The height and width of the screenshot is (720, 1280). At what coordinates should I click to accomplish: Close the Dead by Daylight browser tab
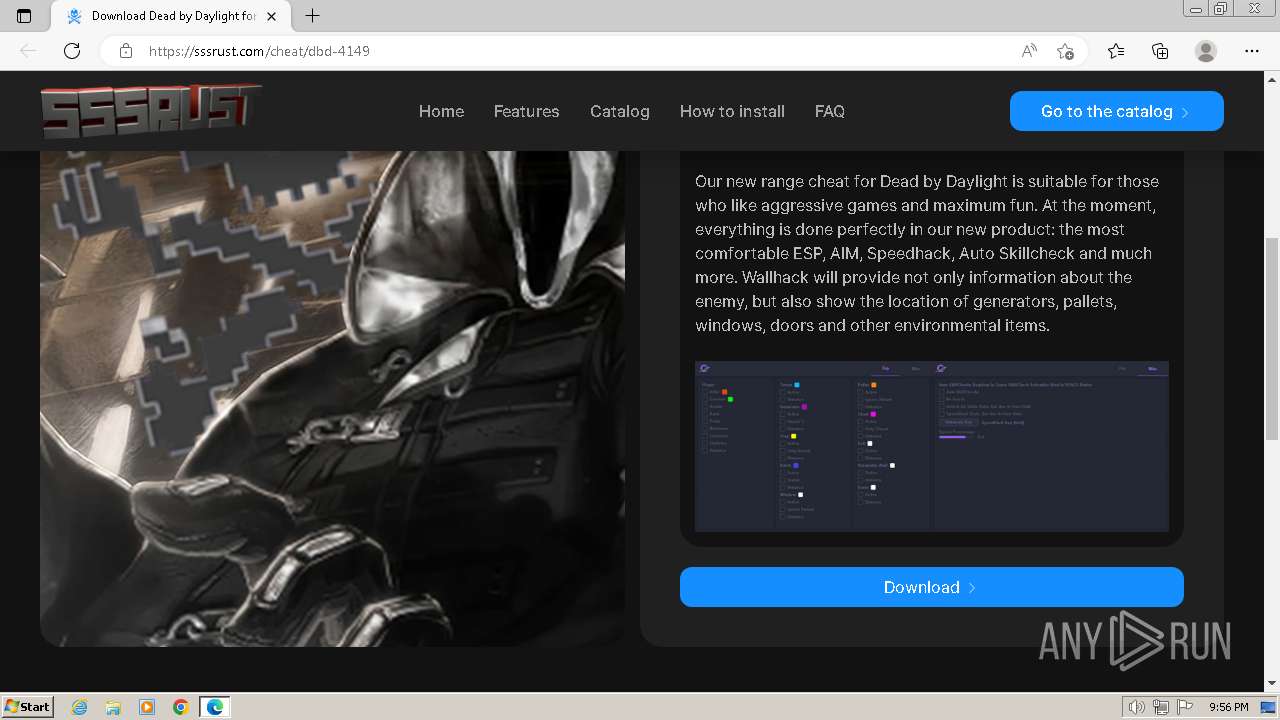(271, 16)
